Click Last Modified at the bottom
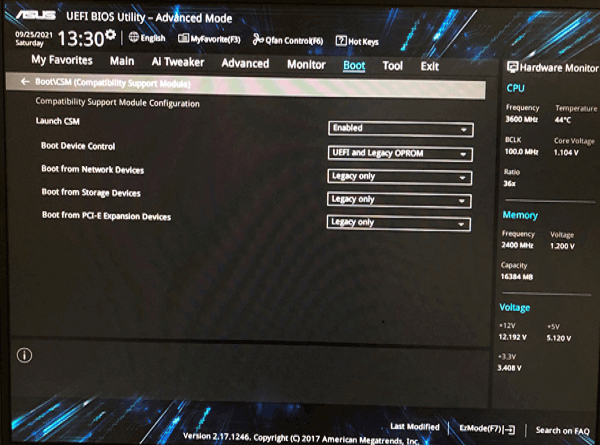The image size is (600, 445). point(414,426)
